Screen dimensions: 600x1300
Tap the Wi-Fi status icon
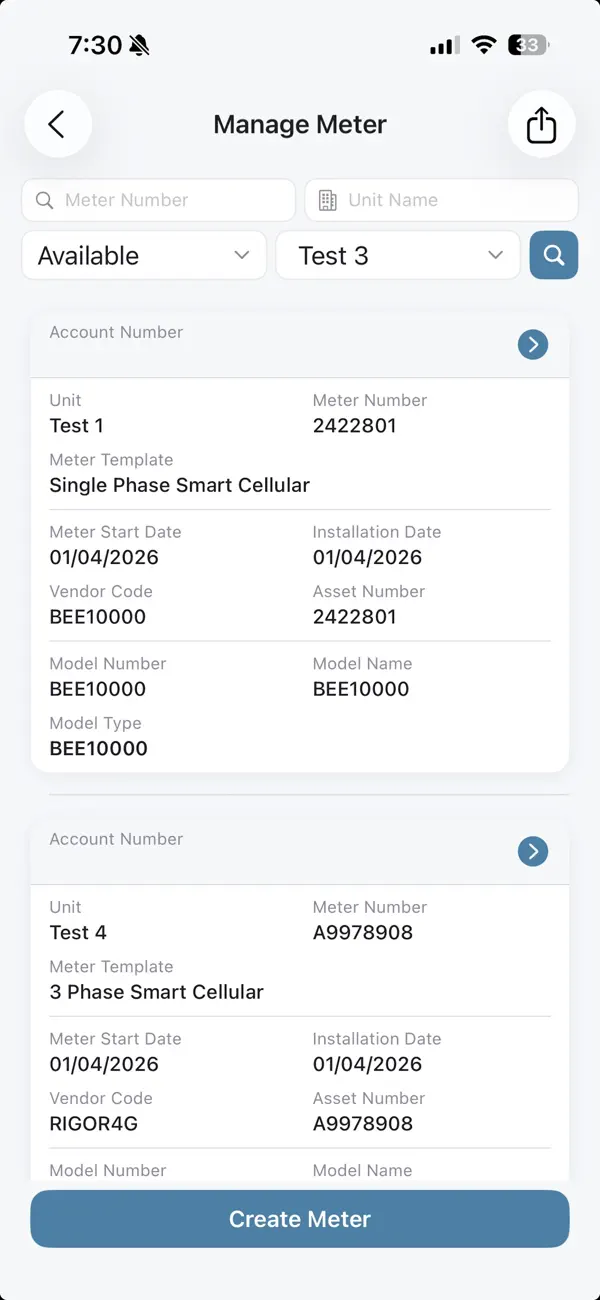pos(484,45)
